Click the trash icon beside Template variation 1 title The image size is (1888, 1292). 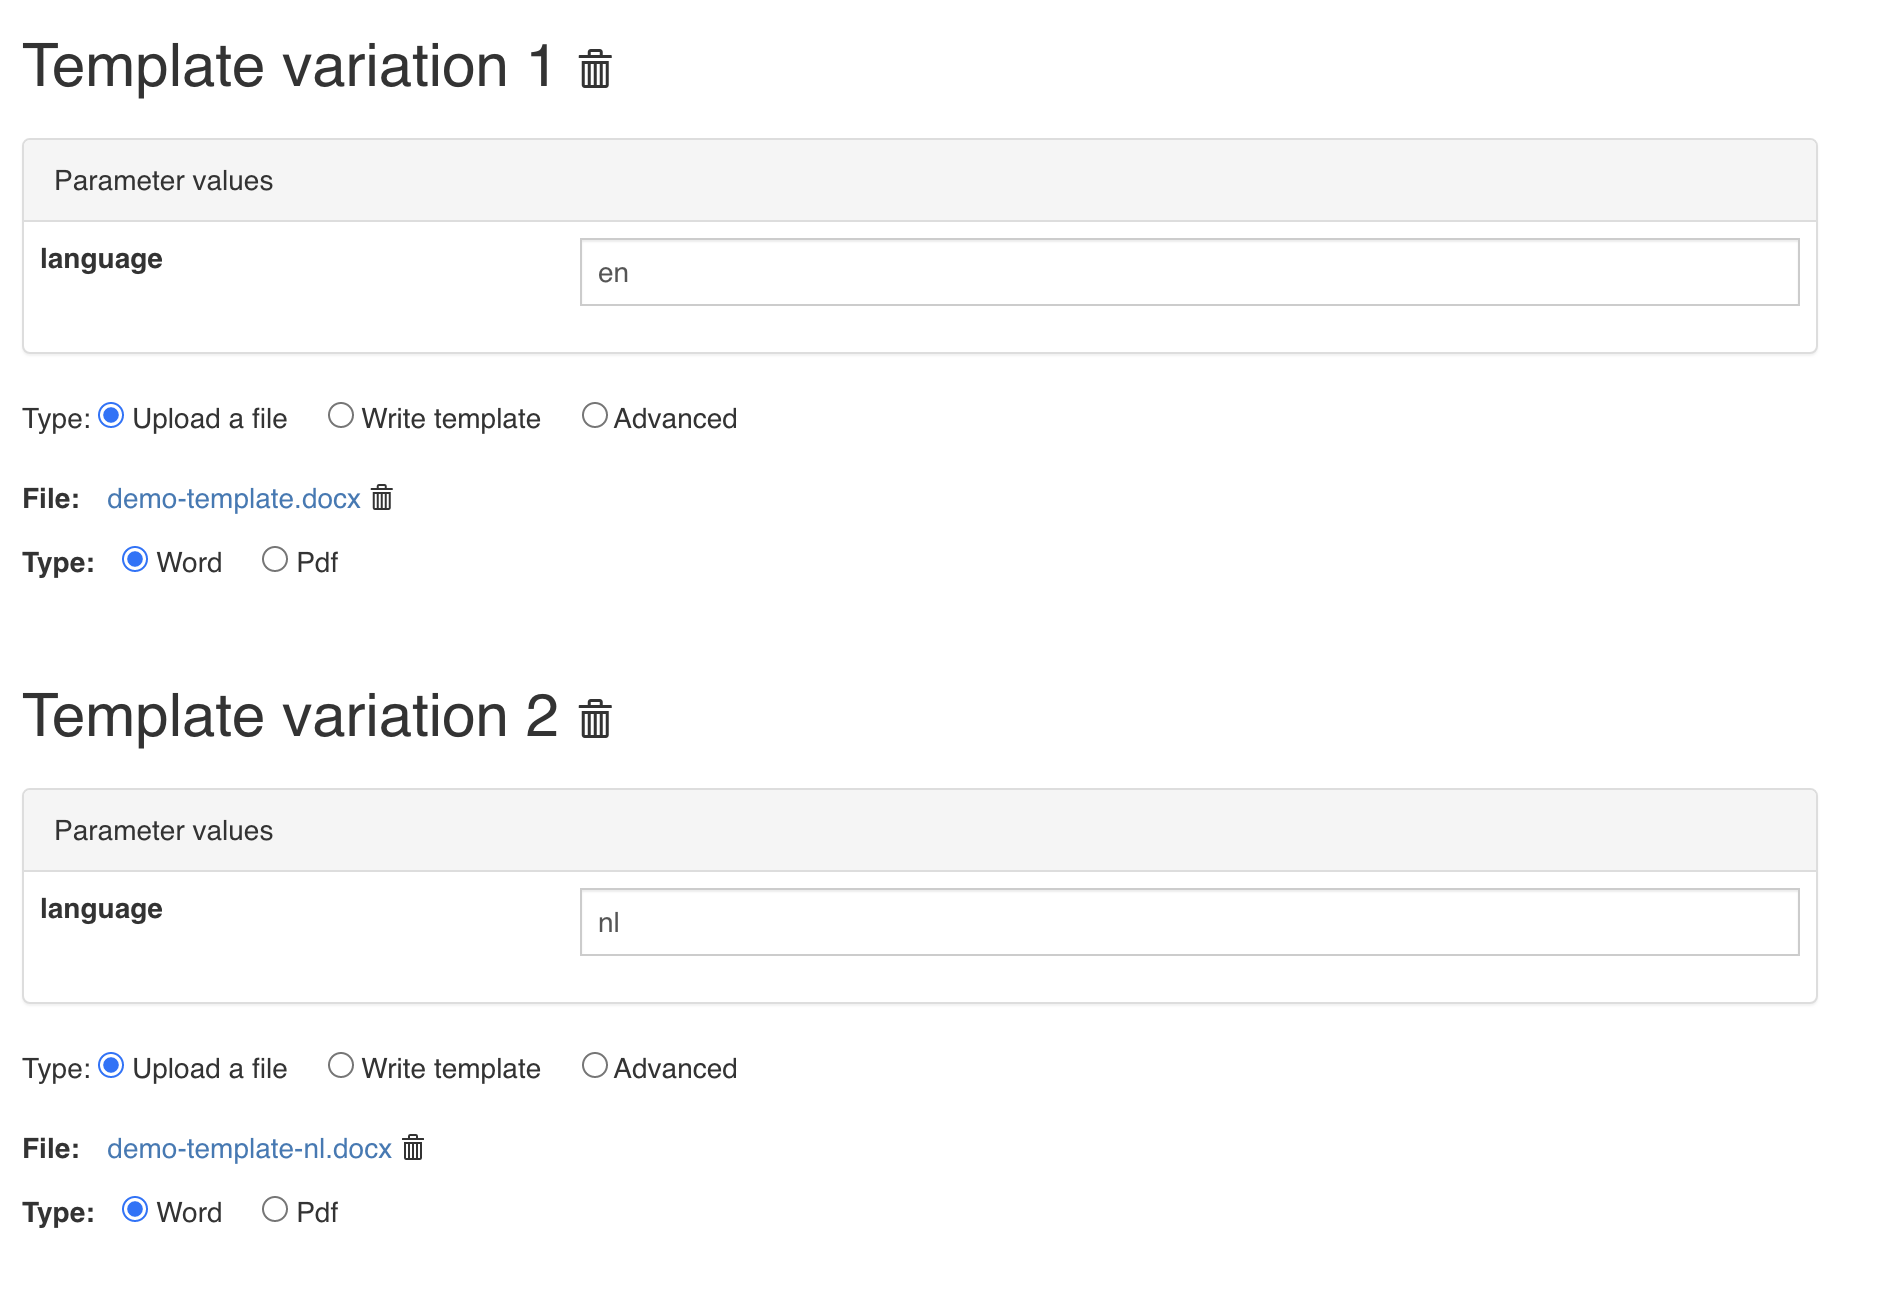[595, 68]
